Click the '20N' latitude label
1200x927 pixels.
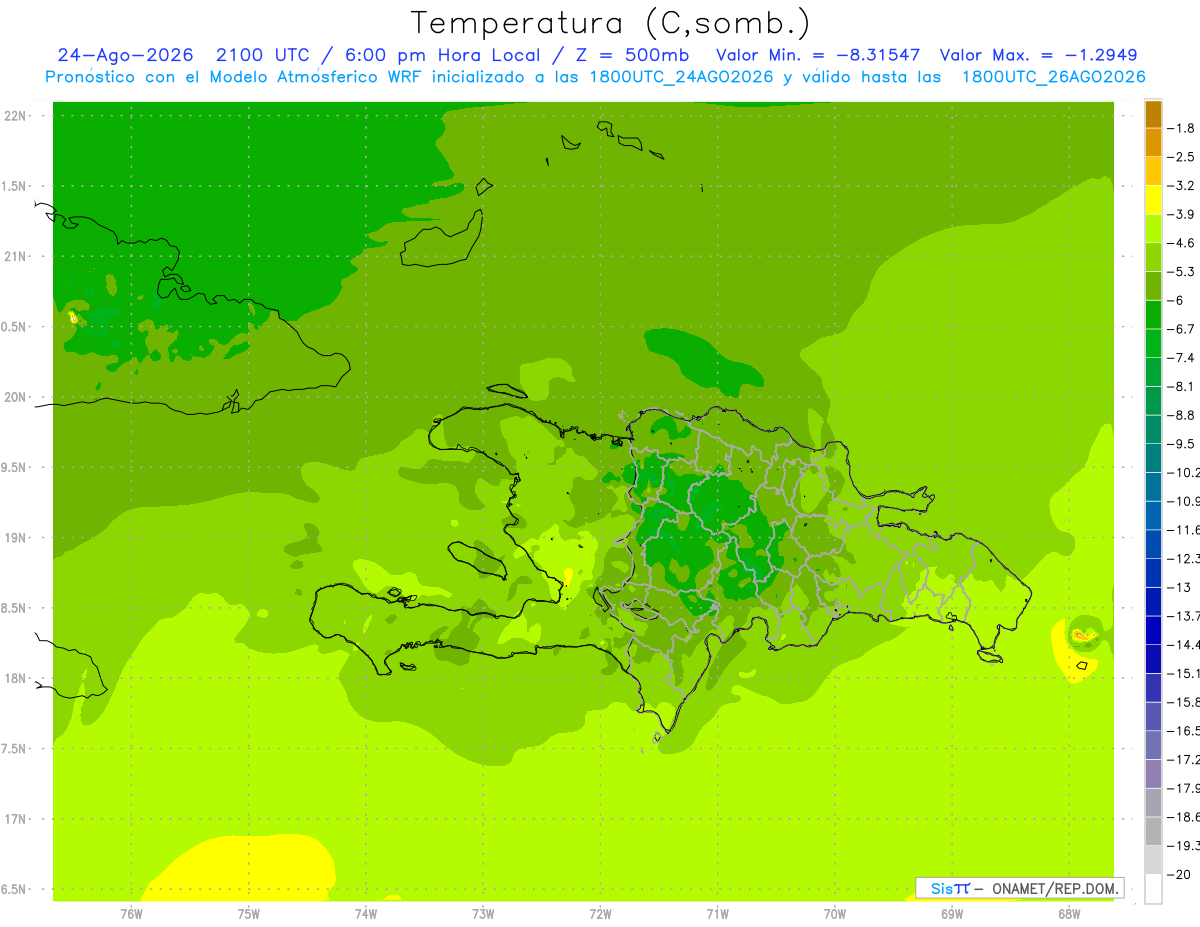pyautogui.click(x=15, y=397)
